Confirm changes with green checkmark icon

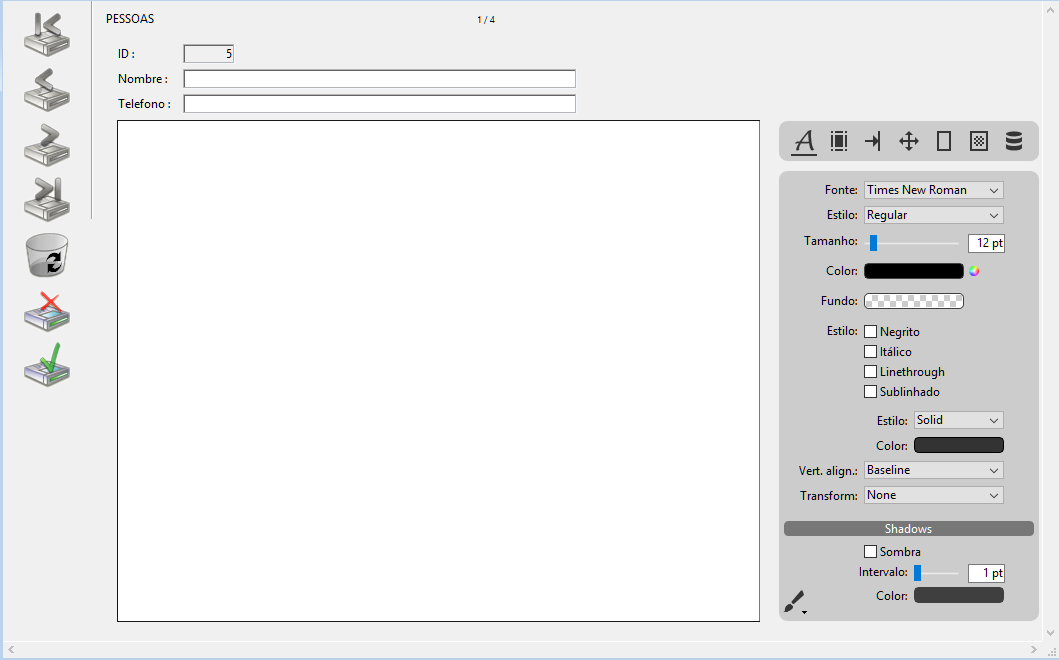tap(46, 365)
